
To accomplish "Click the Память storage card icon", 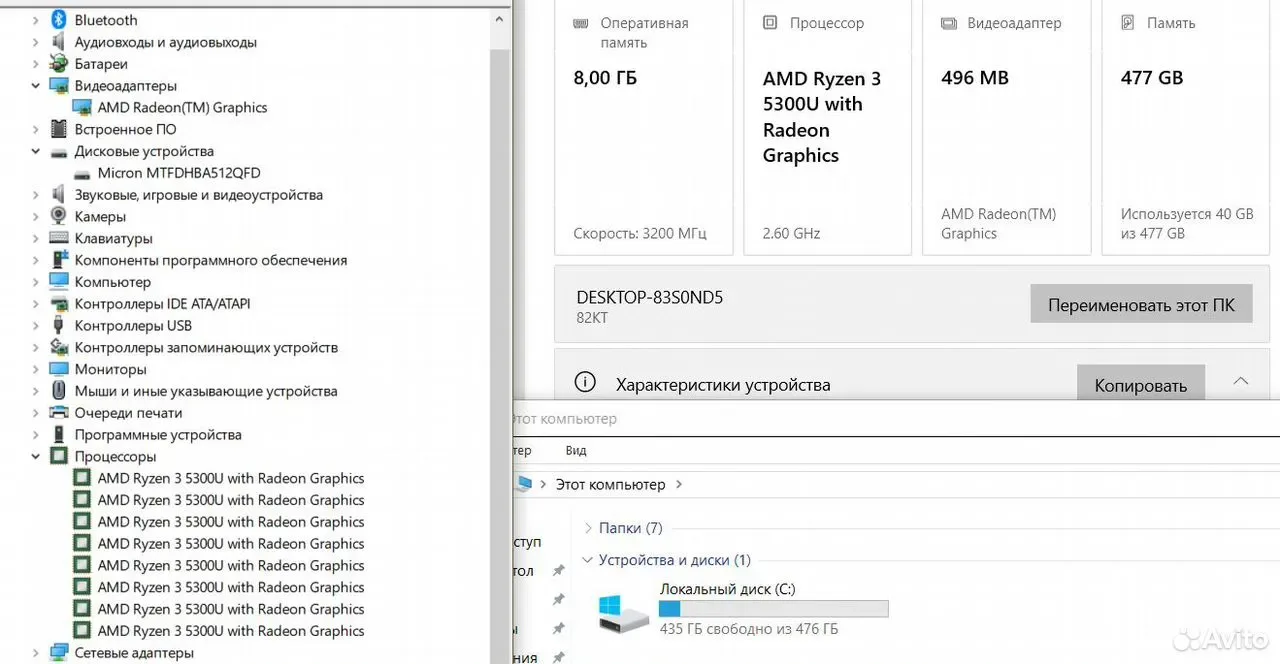I will coord(1128,22).
